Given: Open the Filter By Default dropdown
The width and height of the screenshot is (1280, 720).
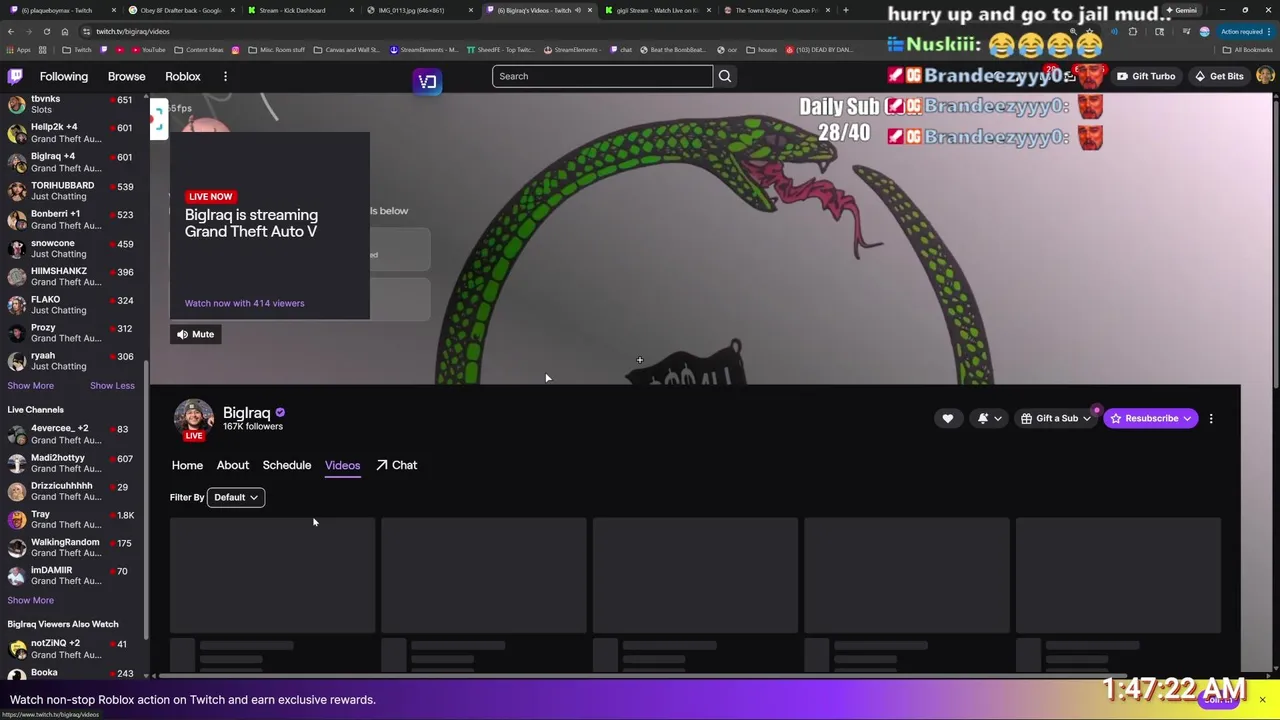Looking at the screenshot, I should click(x=236, y=497).
